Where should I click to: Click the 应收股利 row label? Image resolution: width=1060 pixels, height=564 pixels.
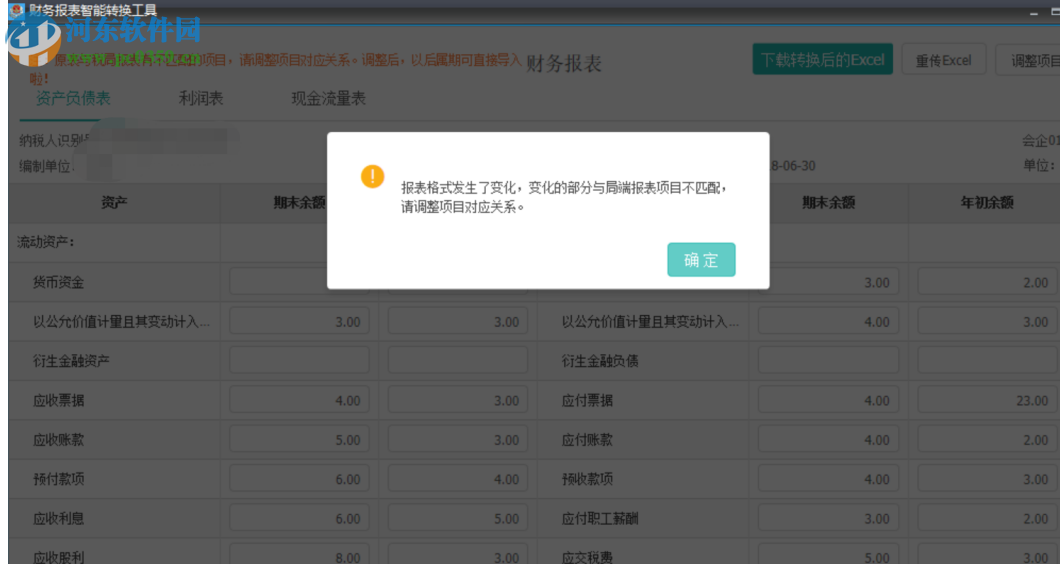(59, 557)
